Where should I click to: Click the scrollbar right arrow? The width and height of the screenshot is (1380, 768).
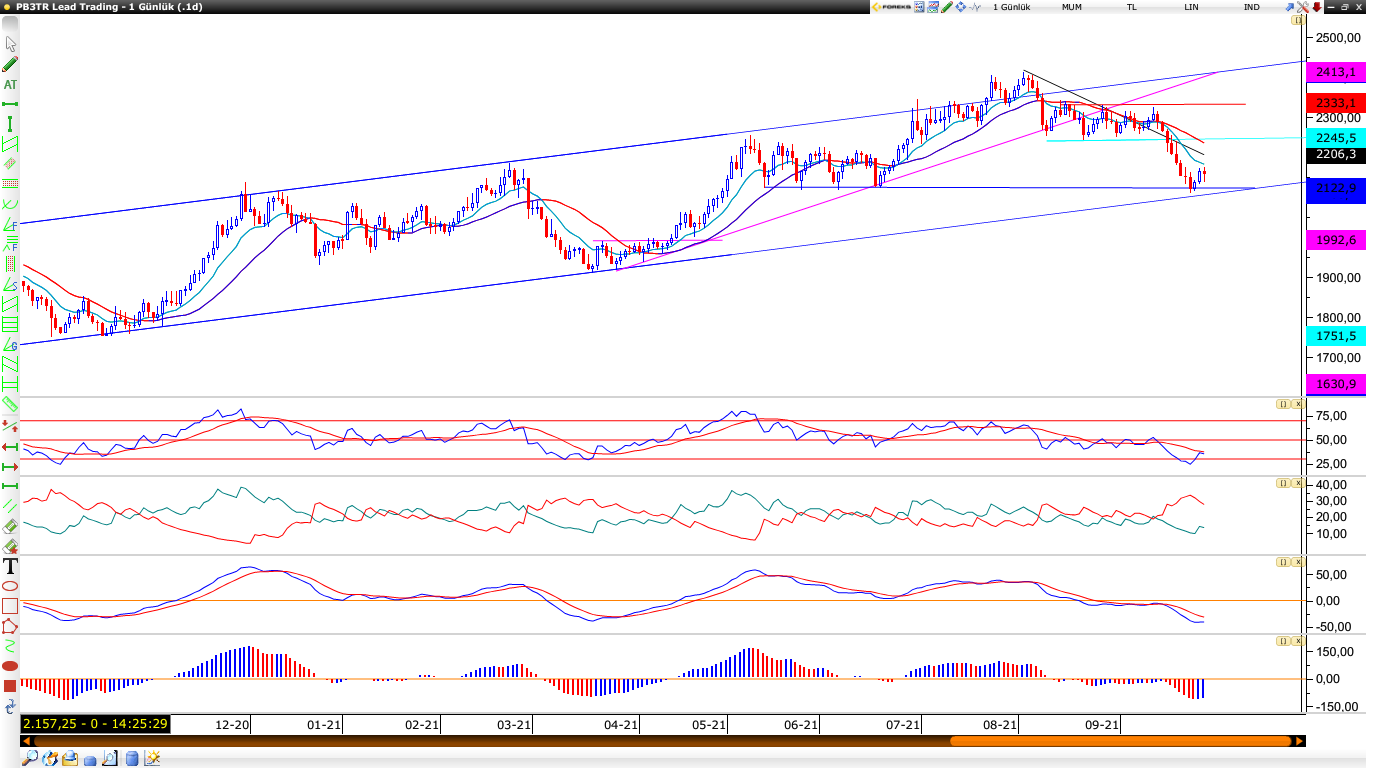click(x=1299, y=741)
